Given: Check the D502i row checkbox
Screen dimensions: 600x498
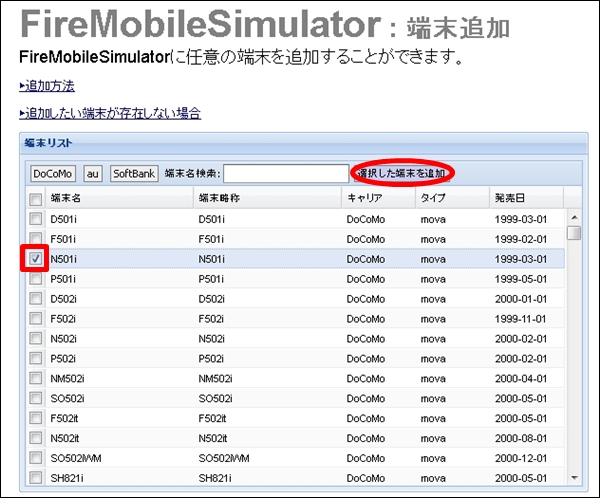Looking at the screenshot, I should (36, 299).
